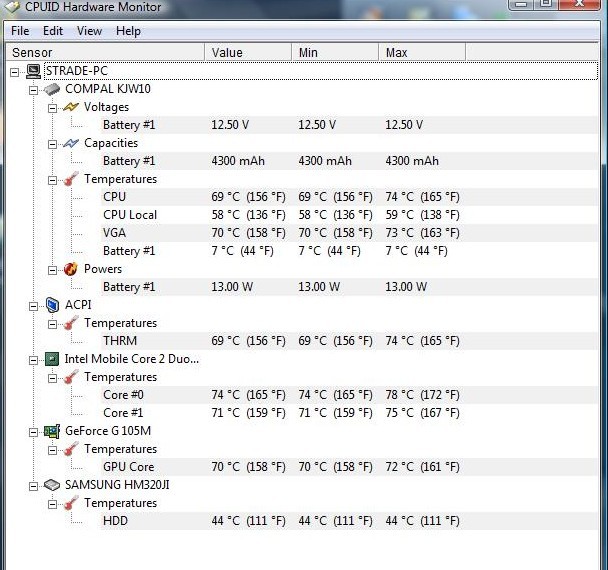Image resolution: width=608 pixels, height=570 pixels.
Task: Click the Max value 75 °C for Core #1
Action: pos(422,413)
